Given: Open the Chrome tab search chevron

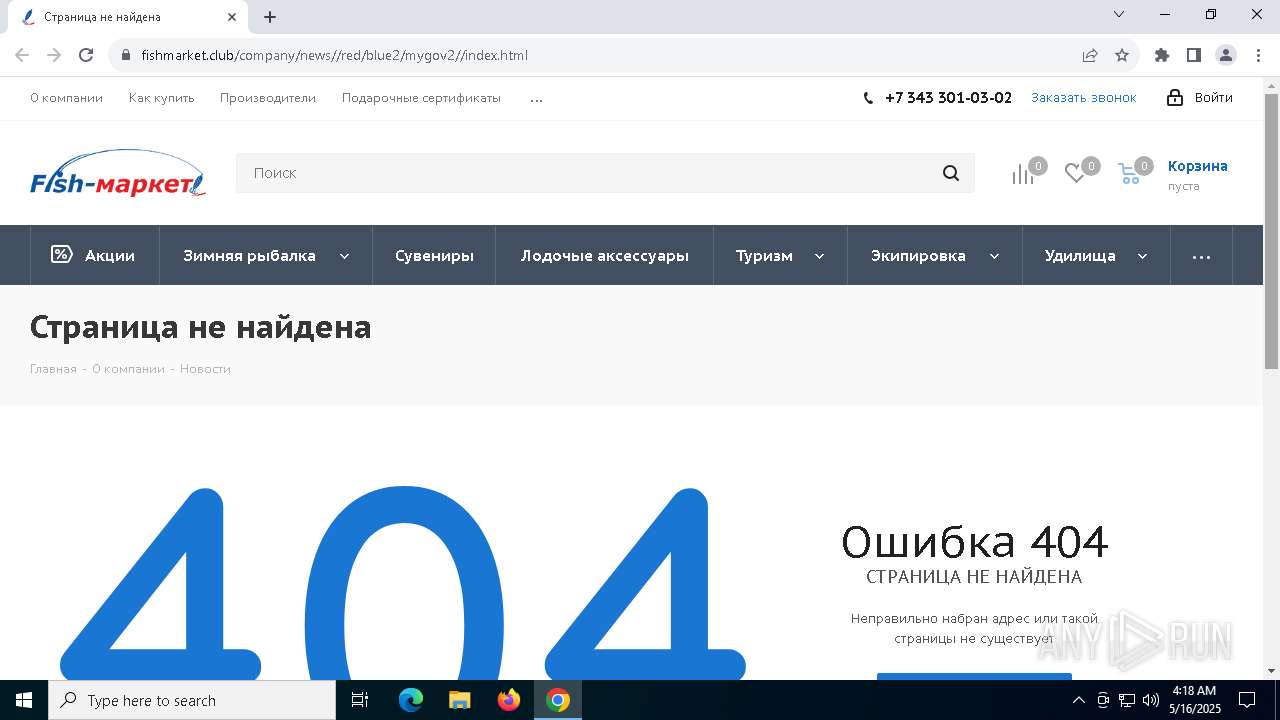Looking at the screenshot, I should (1119, 14).
